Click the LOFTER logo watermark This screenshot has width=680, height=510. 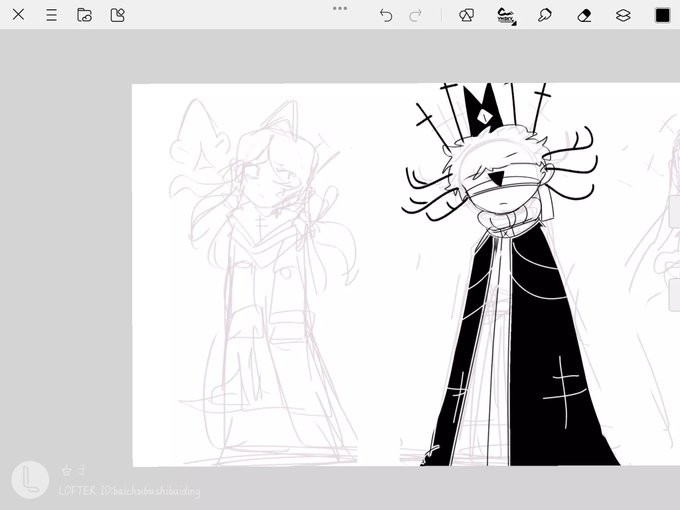click(x=30, y=480)
